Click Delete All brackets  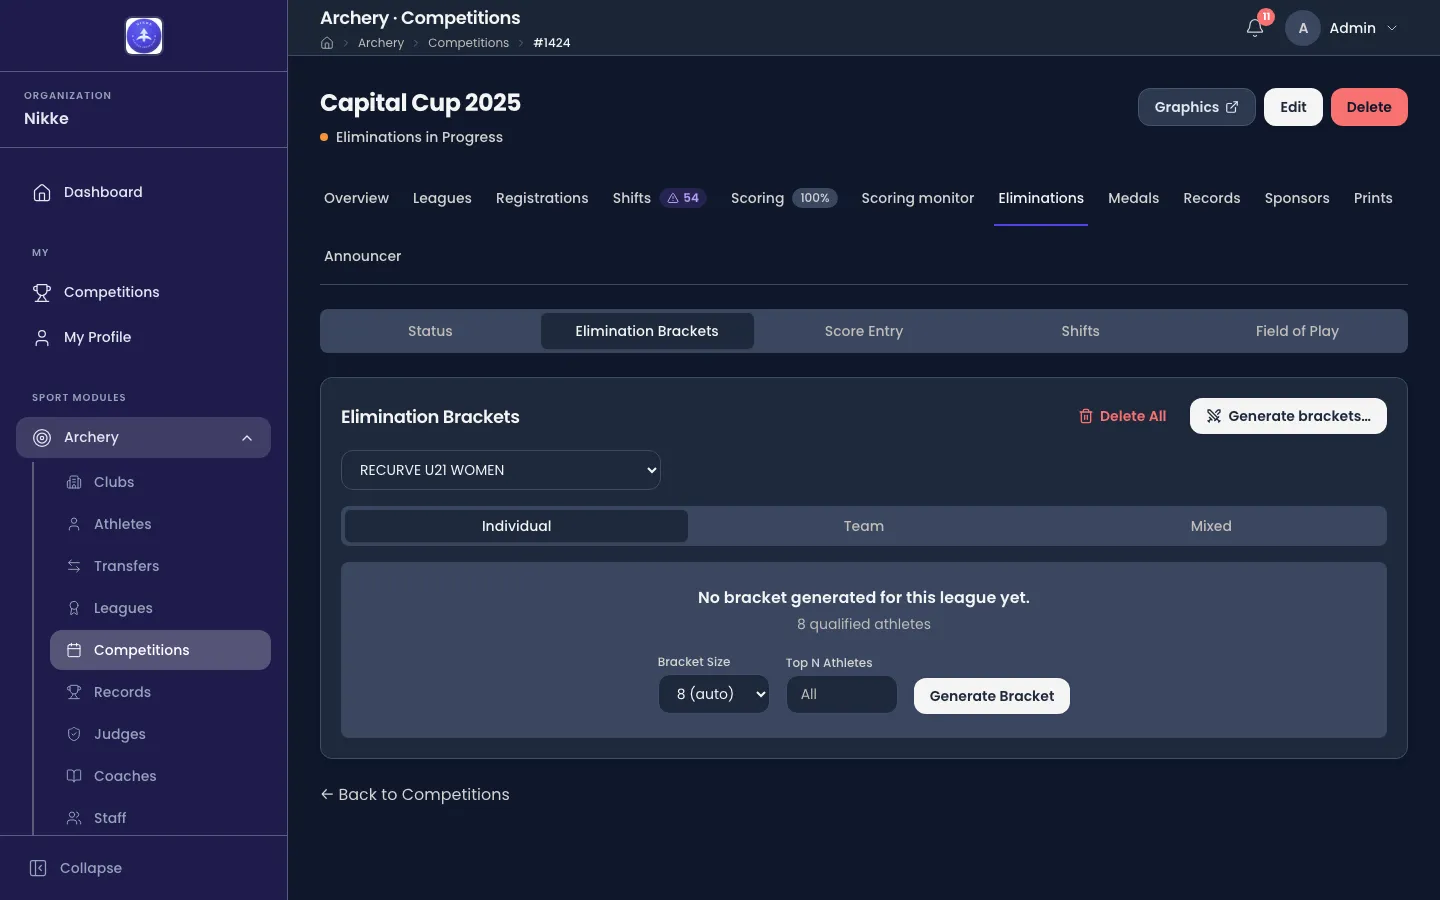pos(1122,416)
